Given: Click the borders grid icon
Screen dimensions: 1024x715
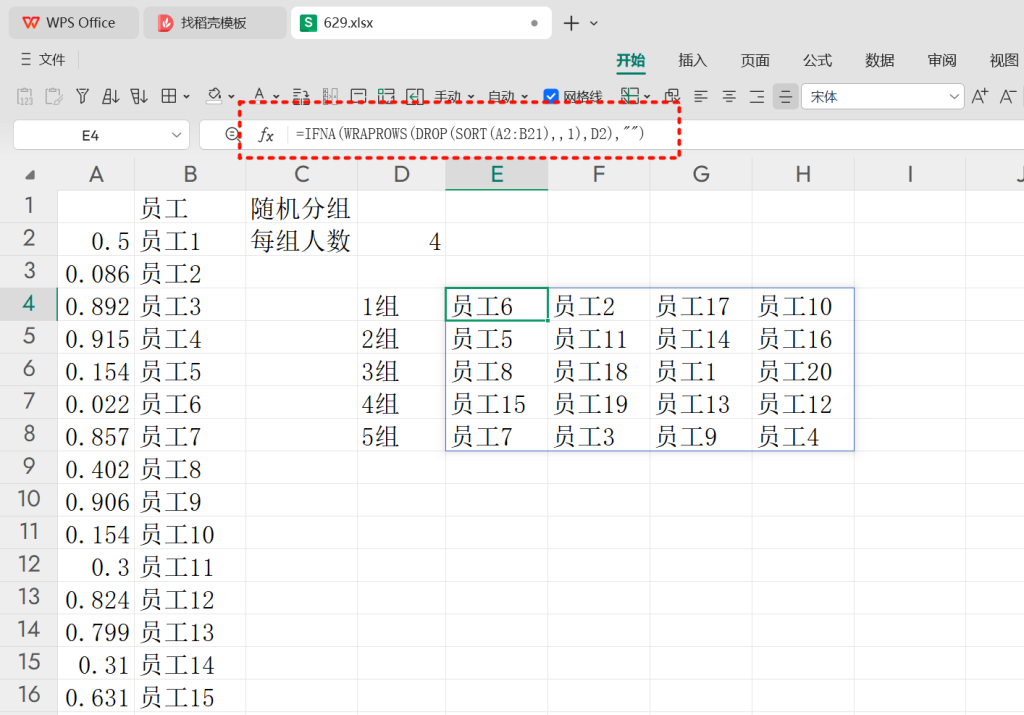Looking at the screenshot, I should click(x=168, y=97).
